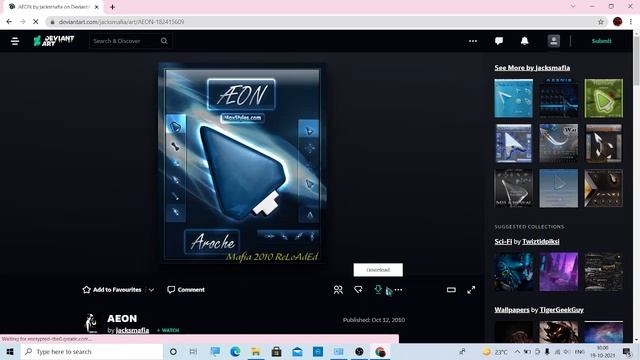Add deviation to Favourites

tap(112, 290)
